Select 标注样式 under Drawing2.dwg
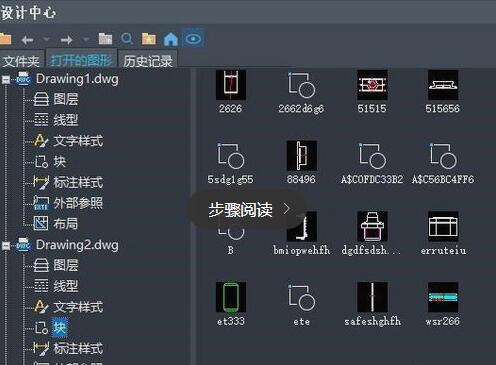This screenshot has height=365, width=496. point(78,349)
